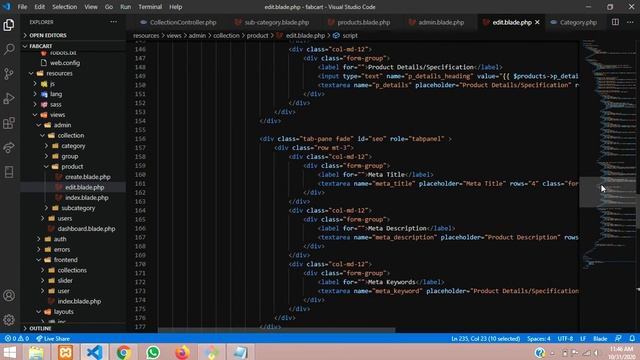Click 'collection' in the breadcrumb path

tap(226, 36)
